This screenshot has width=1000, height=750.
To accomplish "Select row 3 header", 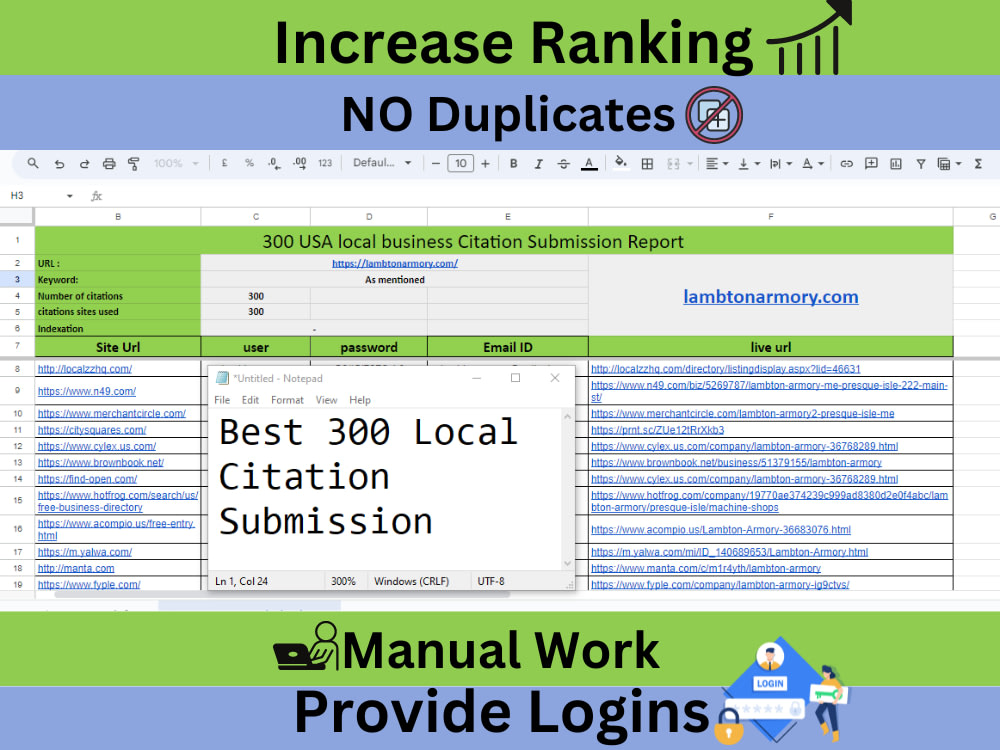I will 17,279.
